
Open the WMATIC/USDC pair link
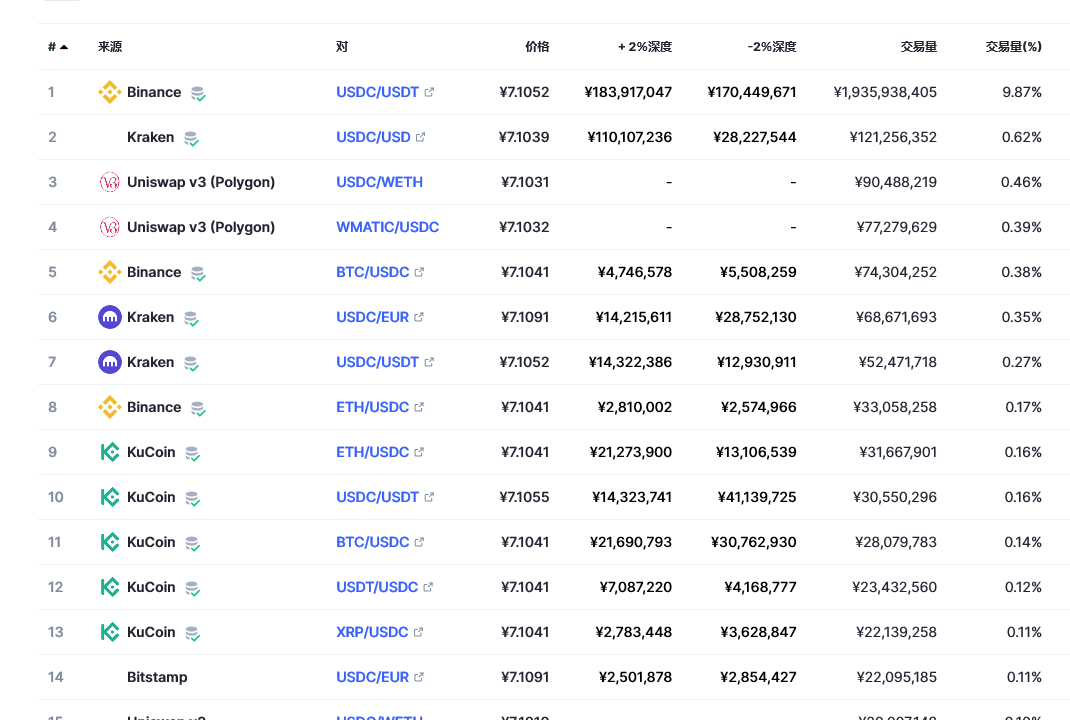(388, 227)
